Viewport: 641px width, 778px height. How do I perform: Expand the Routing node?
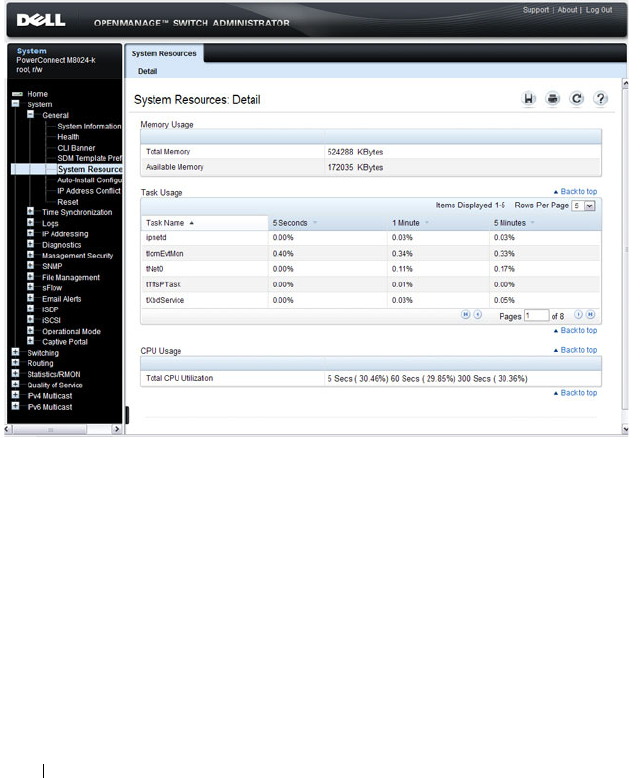click(15, 362)
